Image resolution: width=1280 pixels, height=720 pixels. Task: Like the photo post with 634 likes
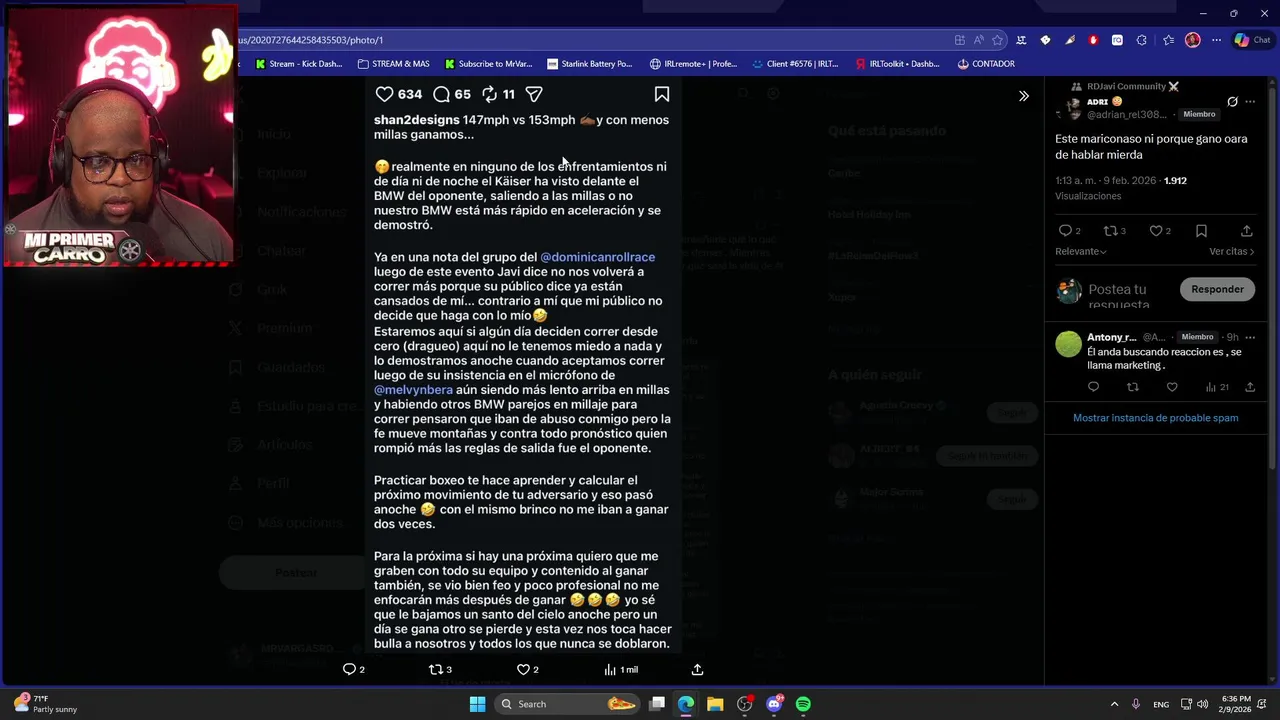[384, 94]
